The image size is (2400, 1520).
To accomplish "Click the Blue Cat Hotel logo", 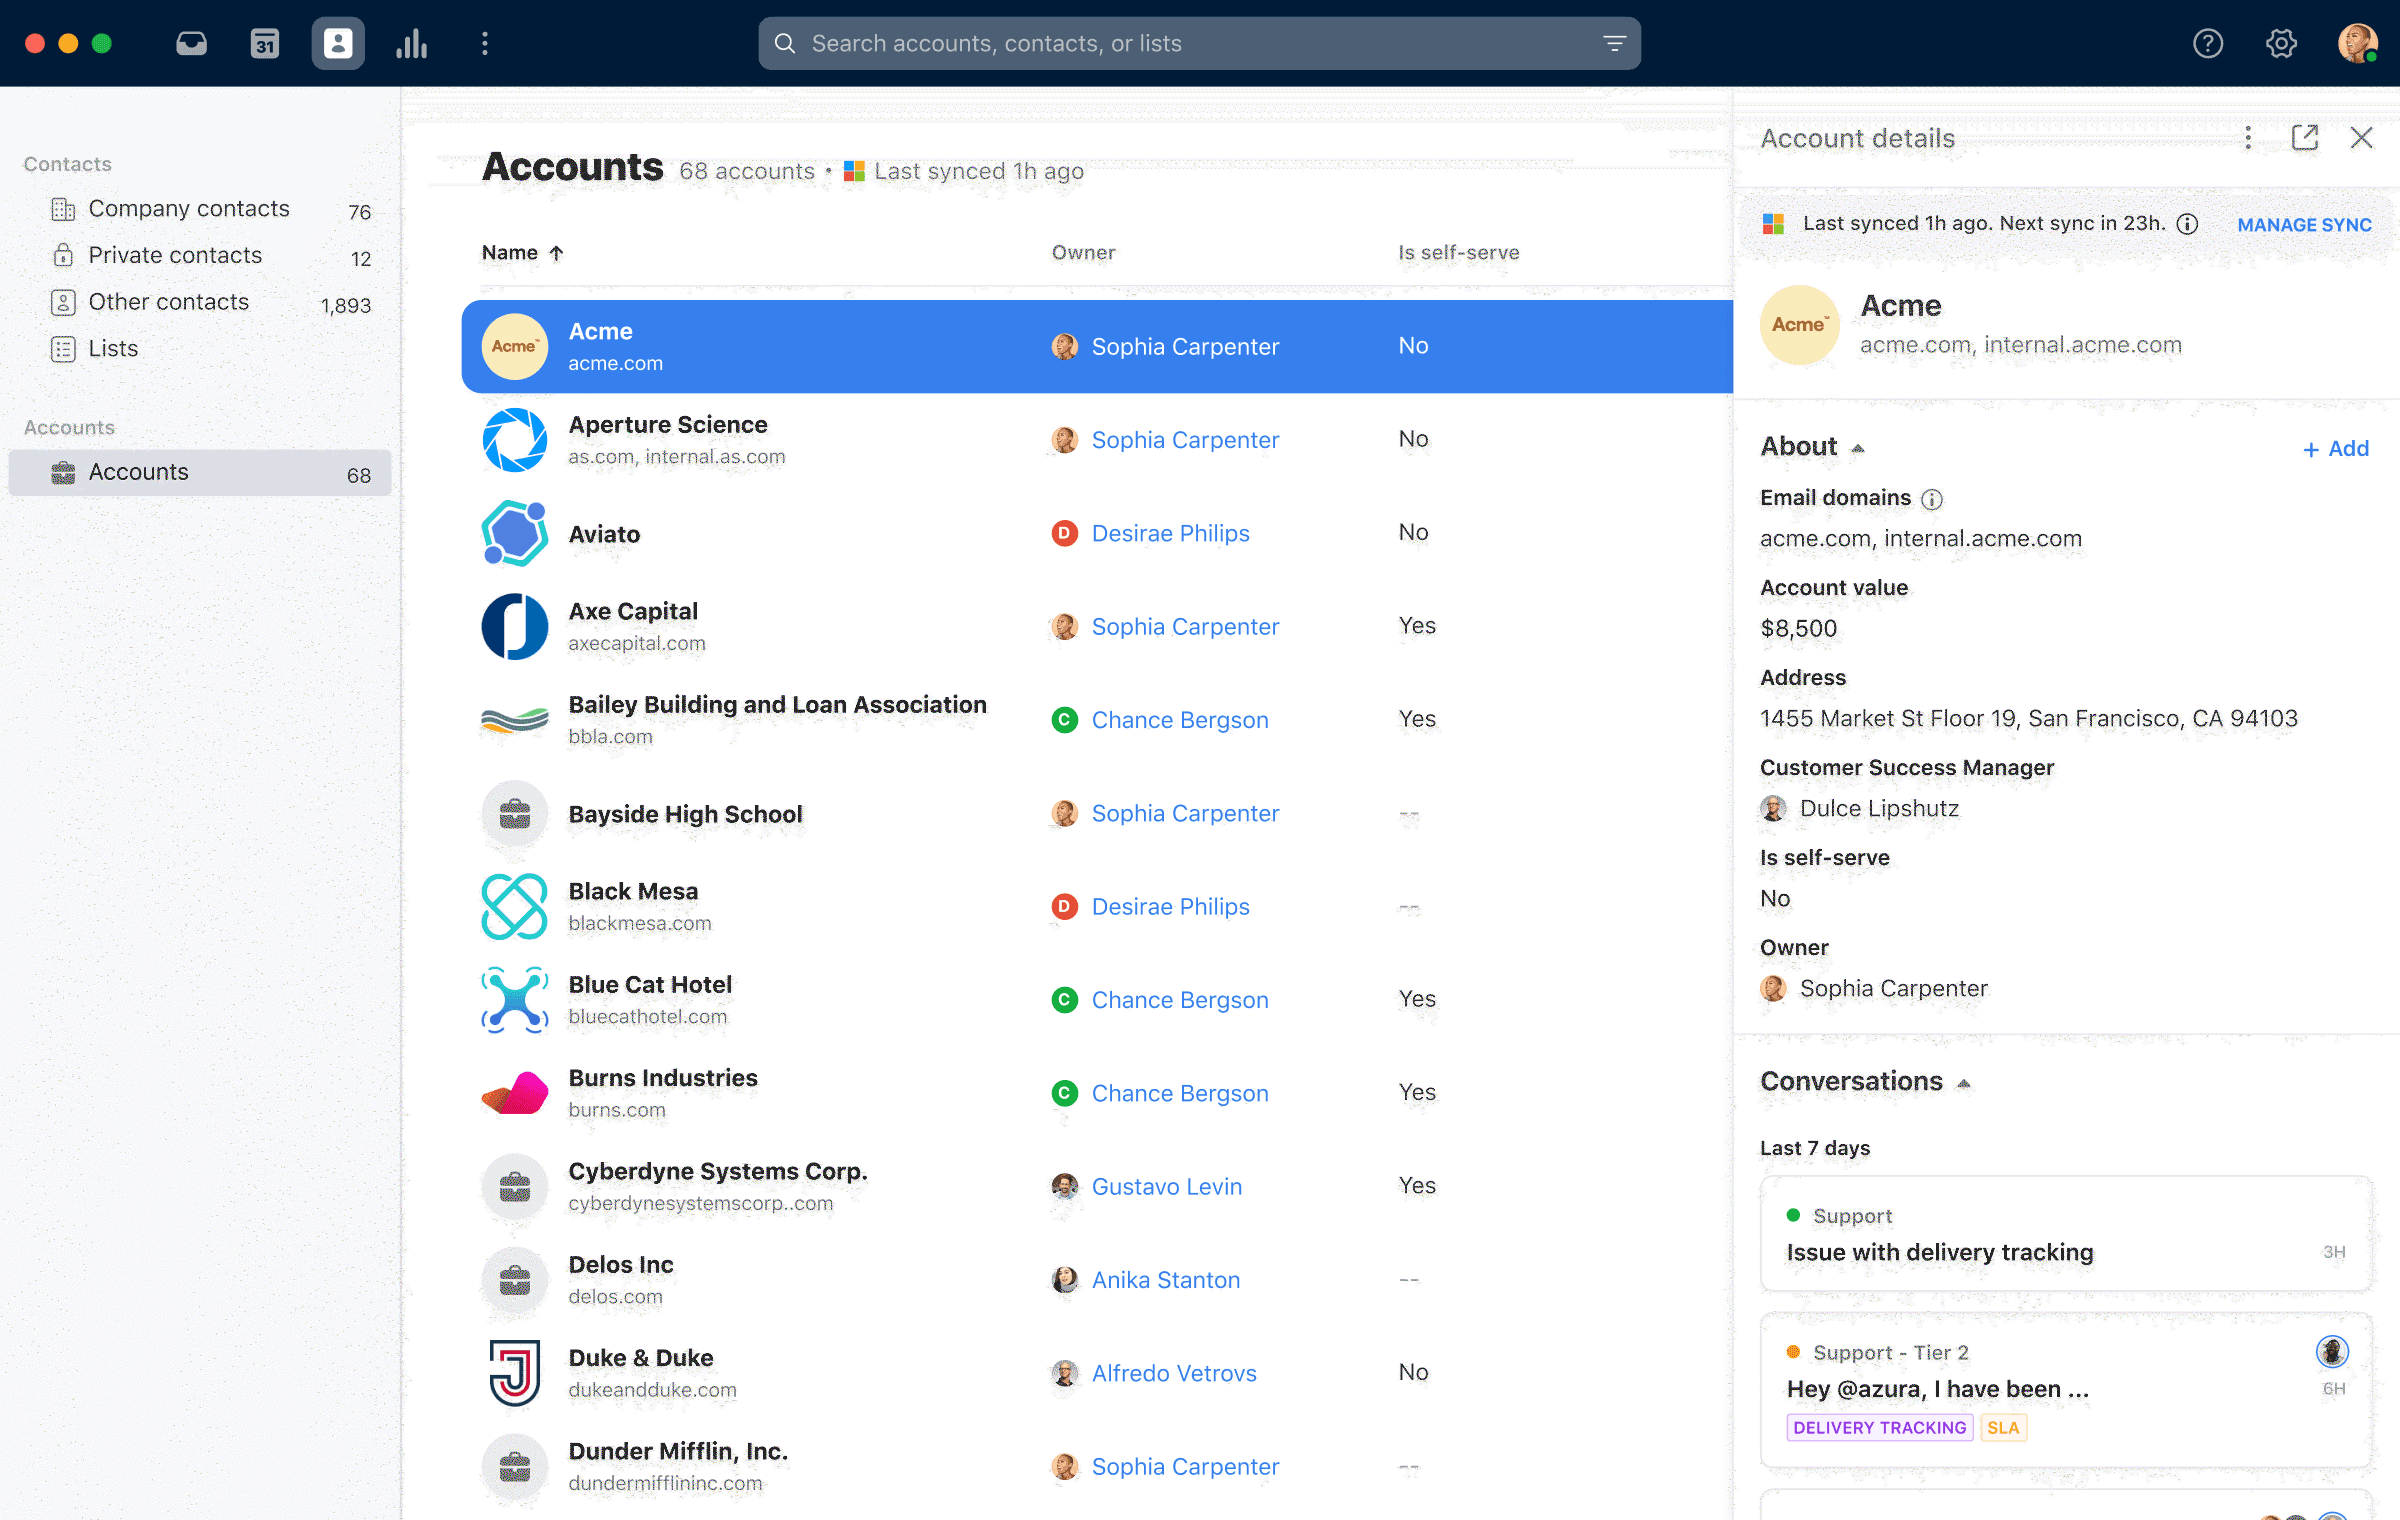I will coord(514,1000).
